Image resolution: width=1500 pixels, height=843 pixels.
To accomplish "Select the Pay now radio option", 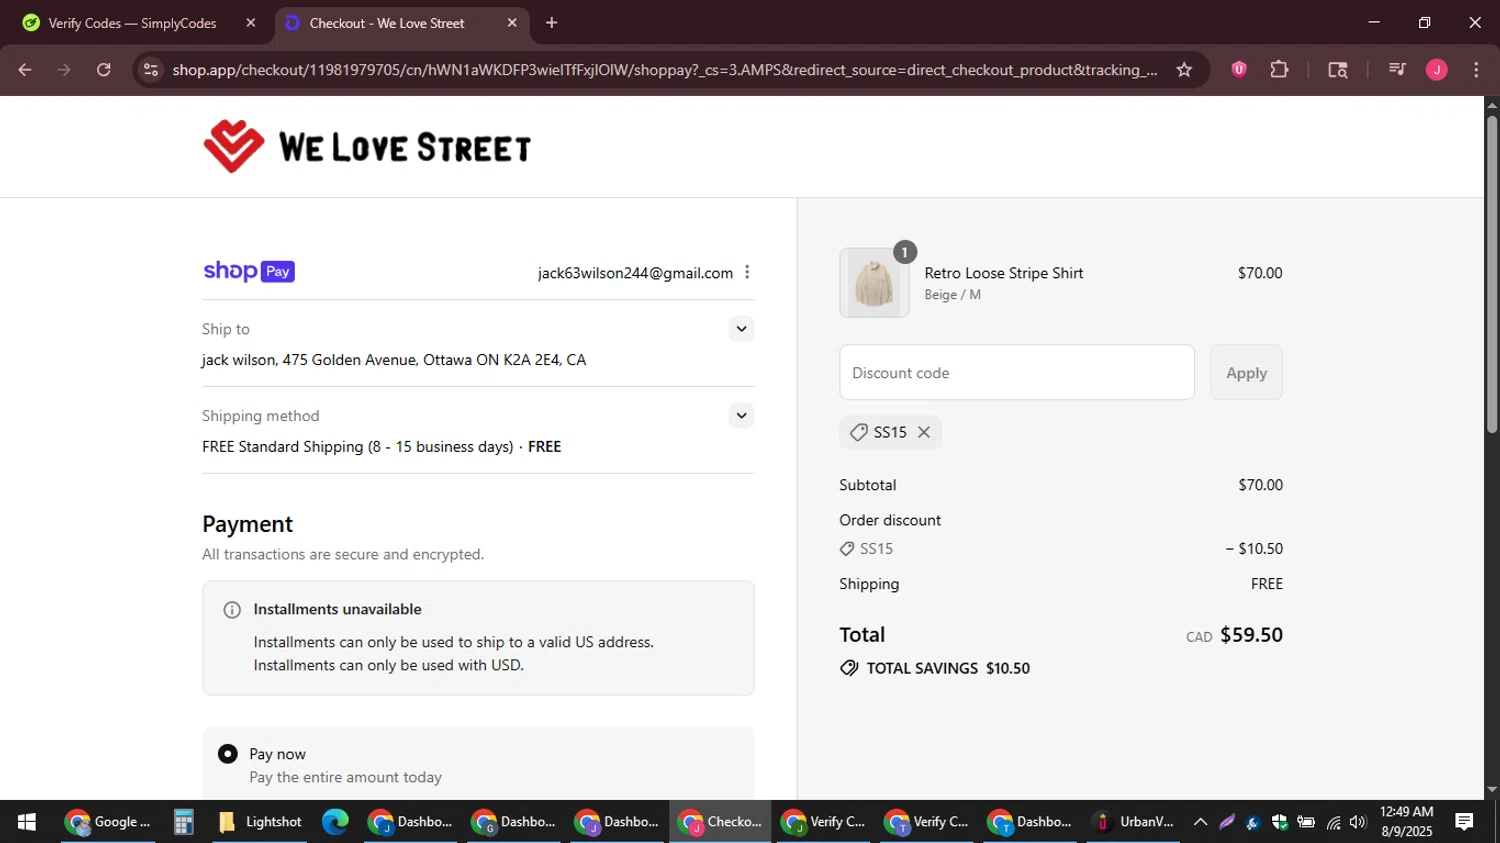I will pos(228,754).
